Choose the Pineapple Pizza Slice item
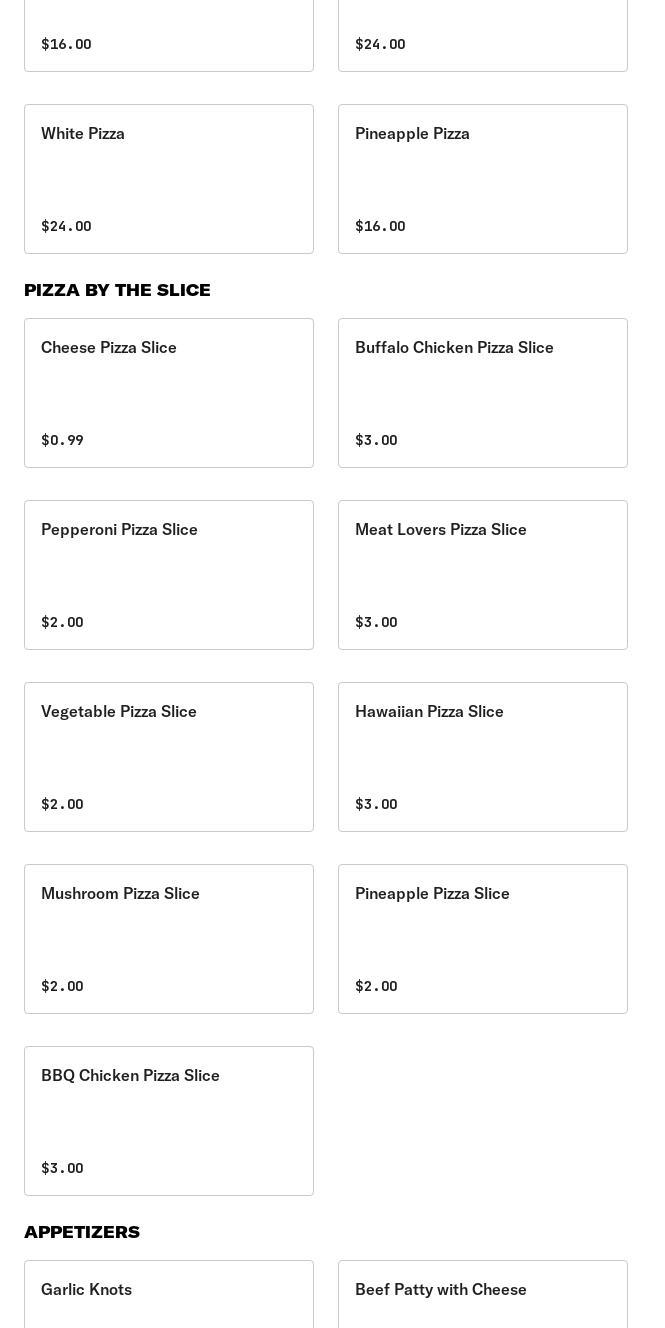 pos(483,938)
